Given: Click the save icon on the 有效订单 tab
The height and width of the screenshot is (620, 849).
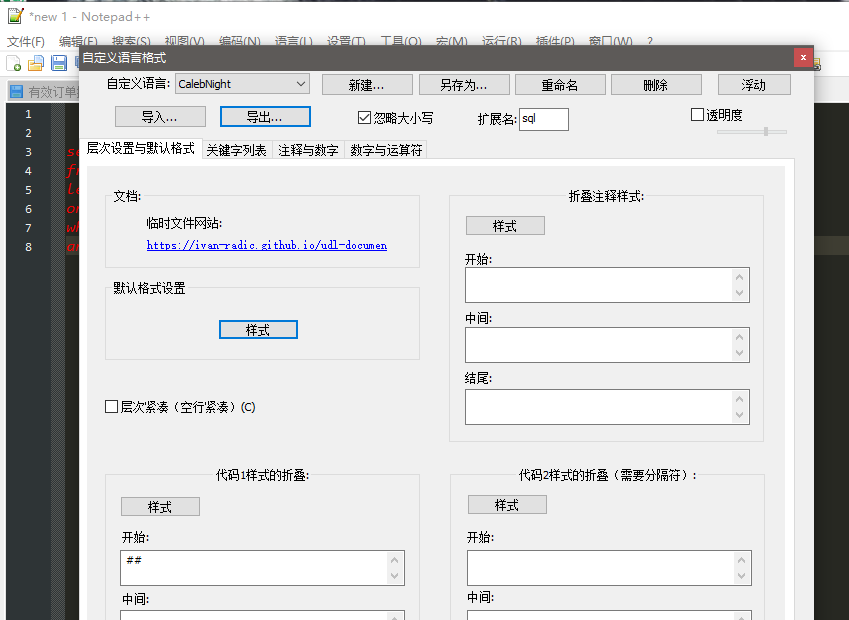Looking at the screenshot, I should tap(17, 92).
